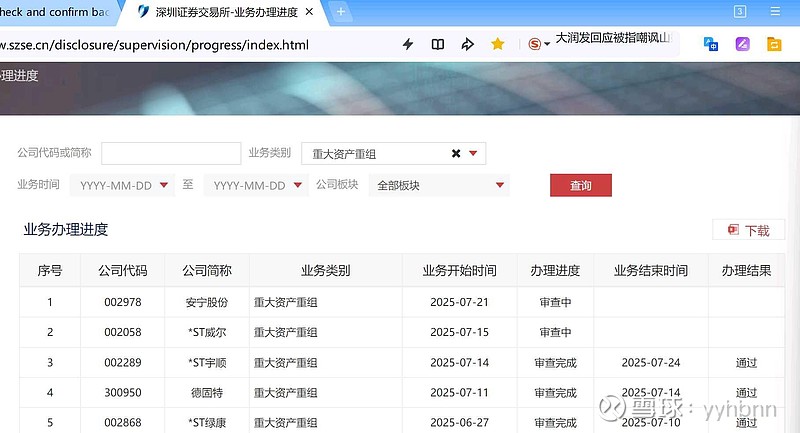800x433 pixels.
Task: Click 通过 result for *ST宇顺
Action: pyautogui.click(x=746, y=363)
